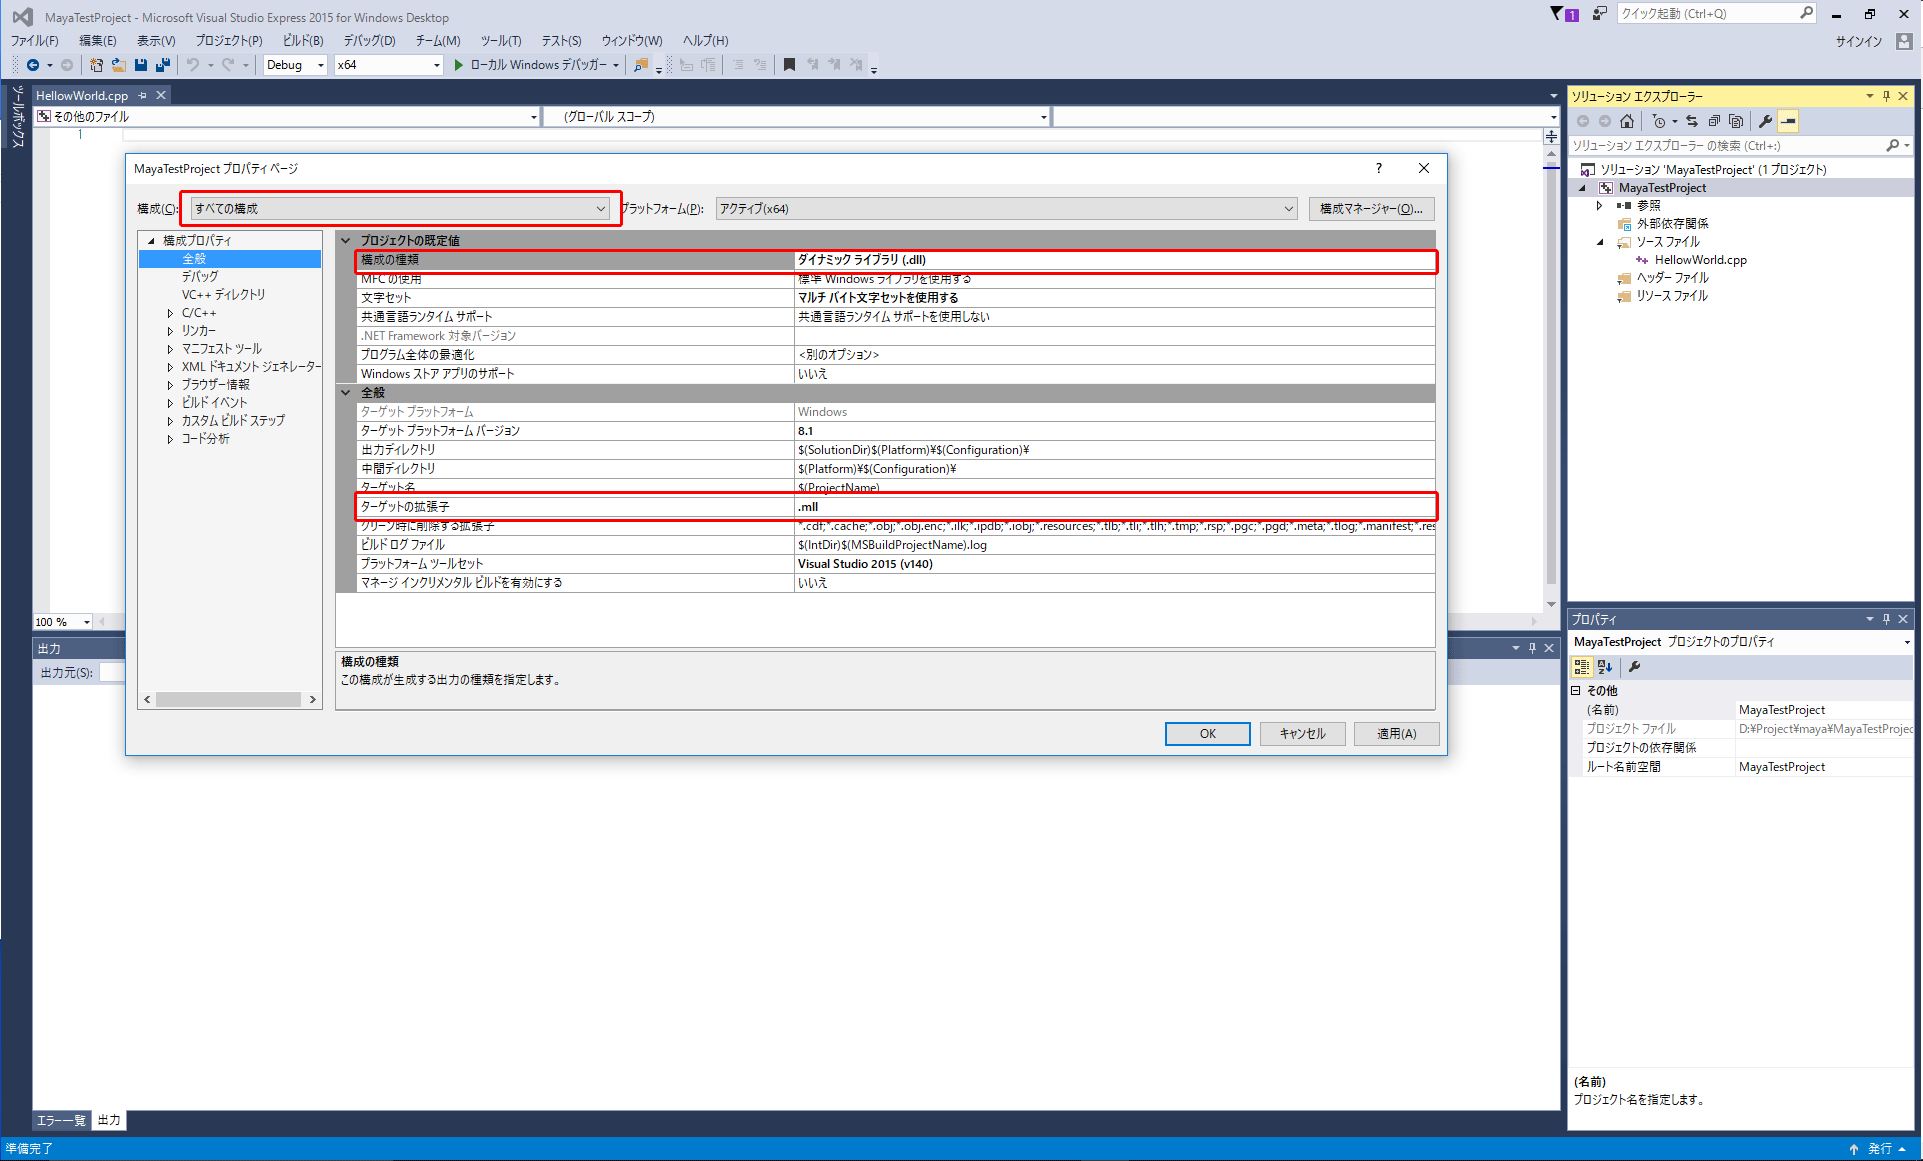Viewport: 1923px width, 1161px height.
Task: Click the Save All toolbar icon
Action: [x=162, y=65]
